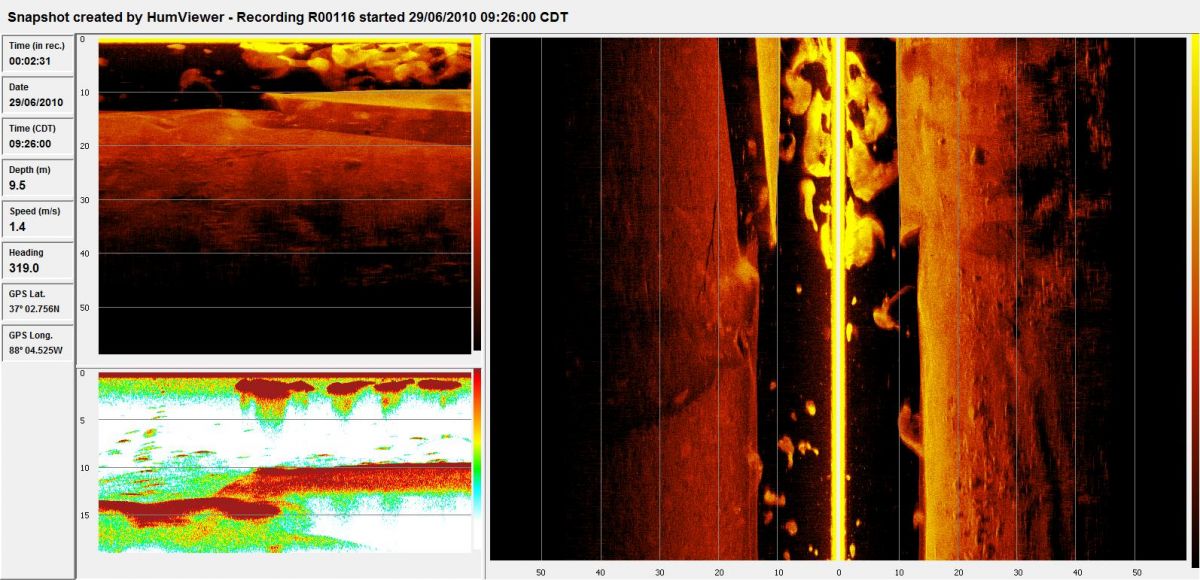Click the GPS Lat. coordinate box
Viewport: 1200px width, 580px height.
[38, 302]
